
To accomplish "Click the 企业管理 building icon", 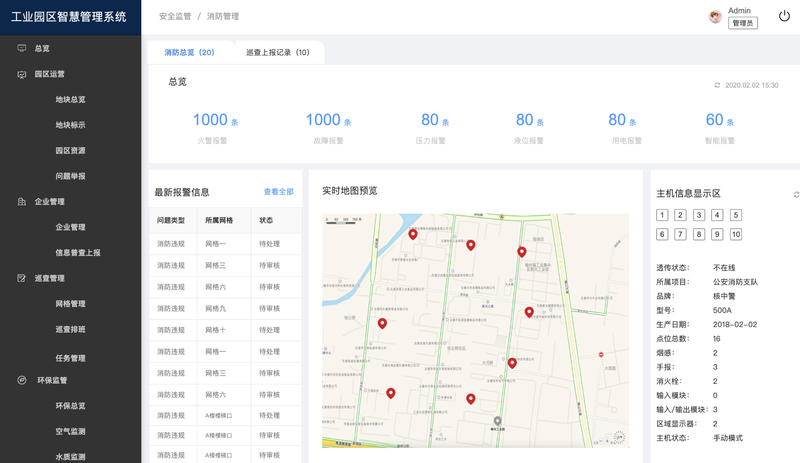I will click(x=22, y=202).
